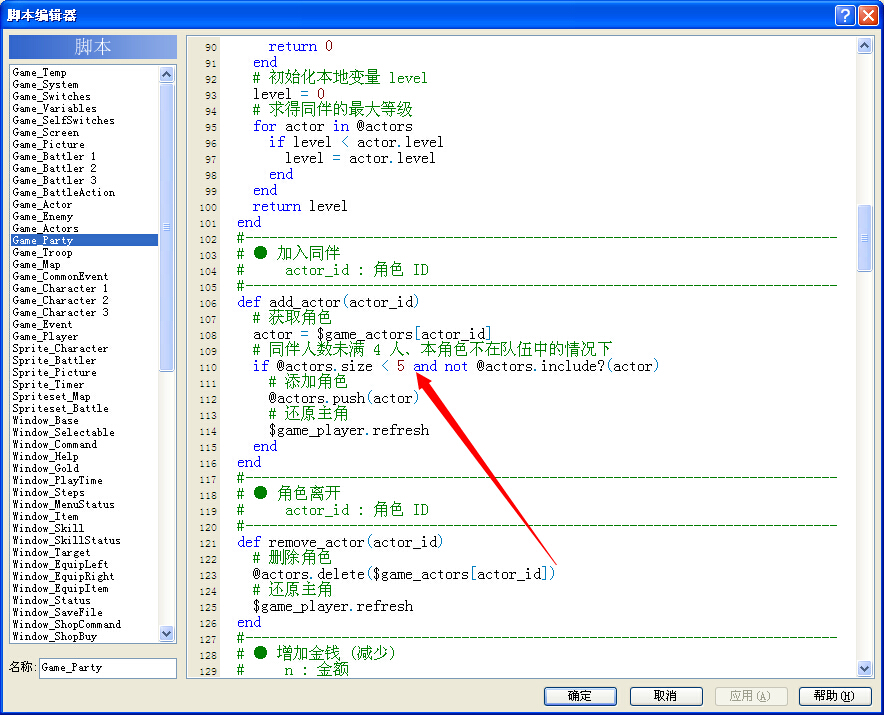Viewport: 884px width, 715px height.
Task: Click the code editor vertical scrollbar thumb
Action: 864,238
